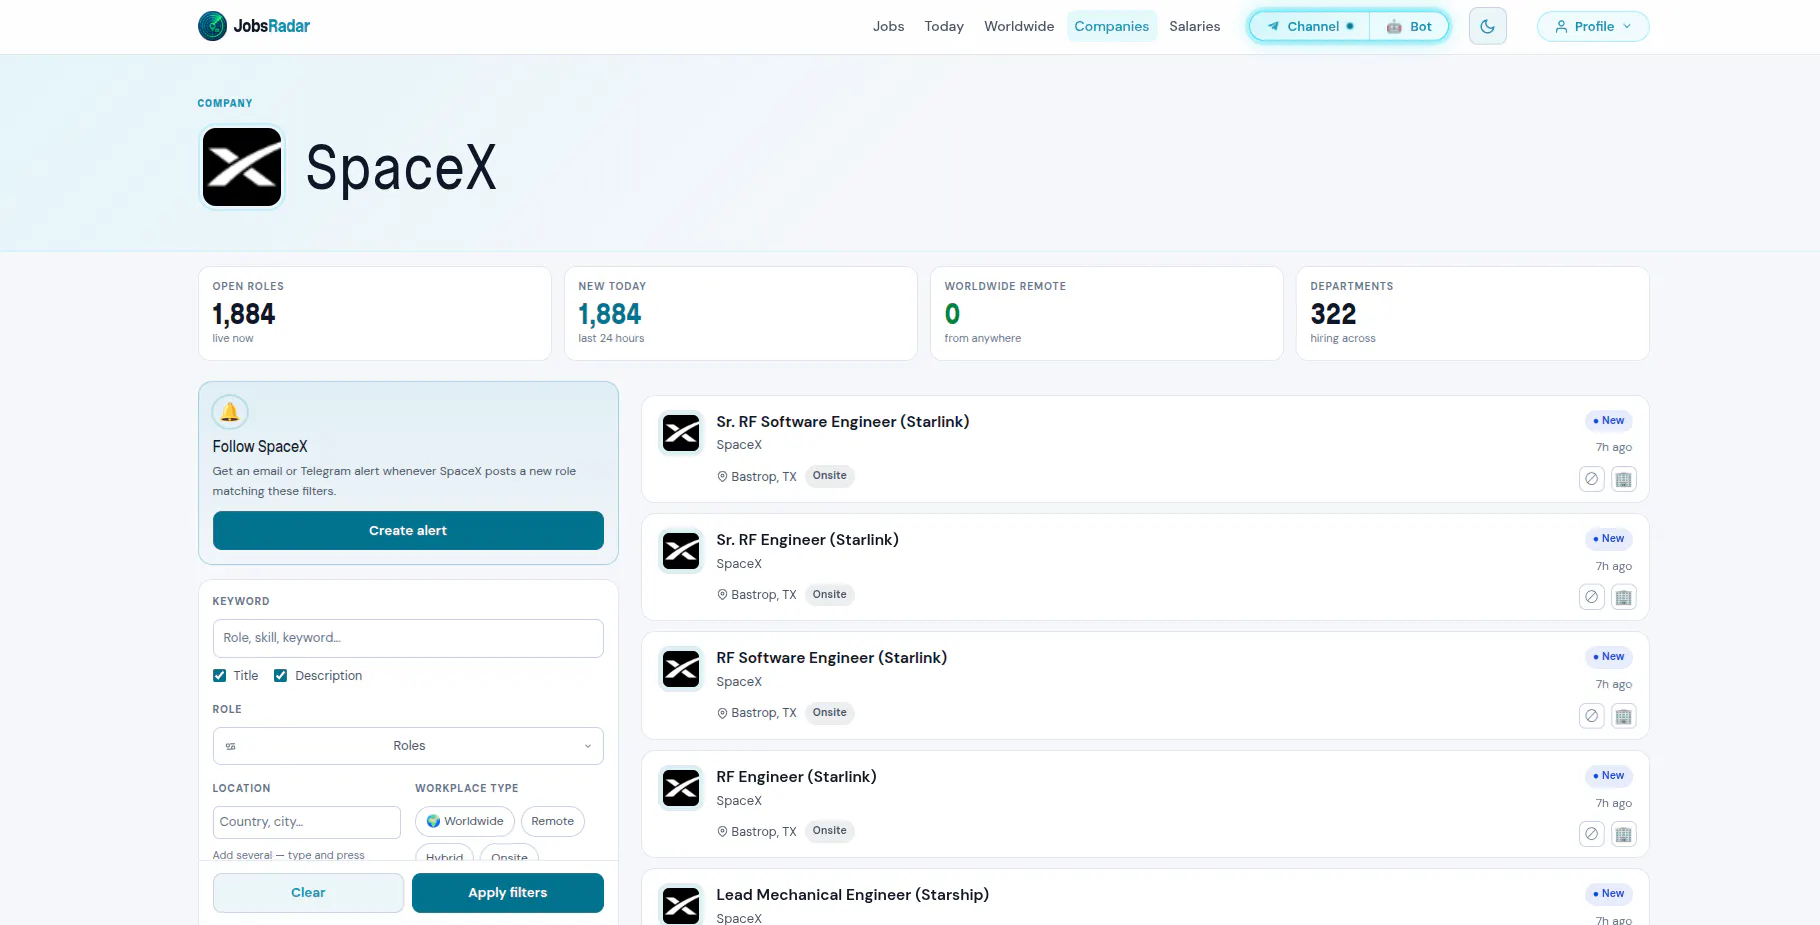The width and height of the screenshot is (1820, 925).
Task: Hide the Sr. RF Engineer (Starlink) job
Action: tap(1591, 597)
